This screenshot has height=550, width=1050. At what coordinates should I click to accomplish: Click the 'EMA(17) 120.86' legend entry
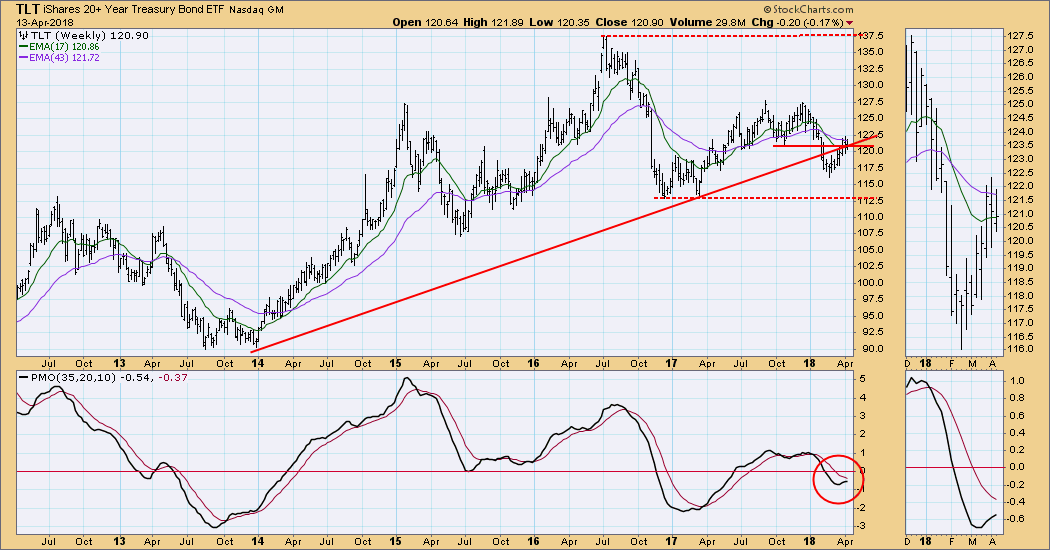coord(64,47)
